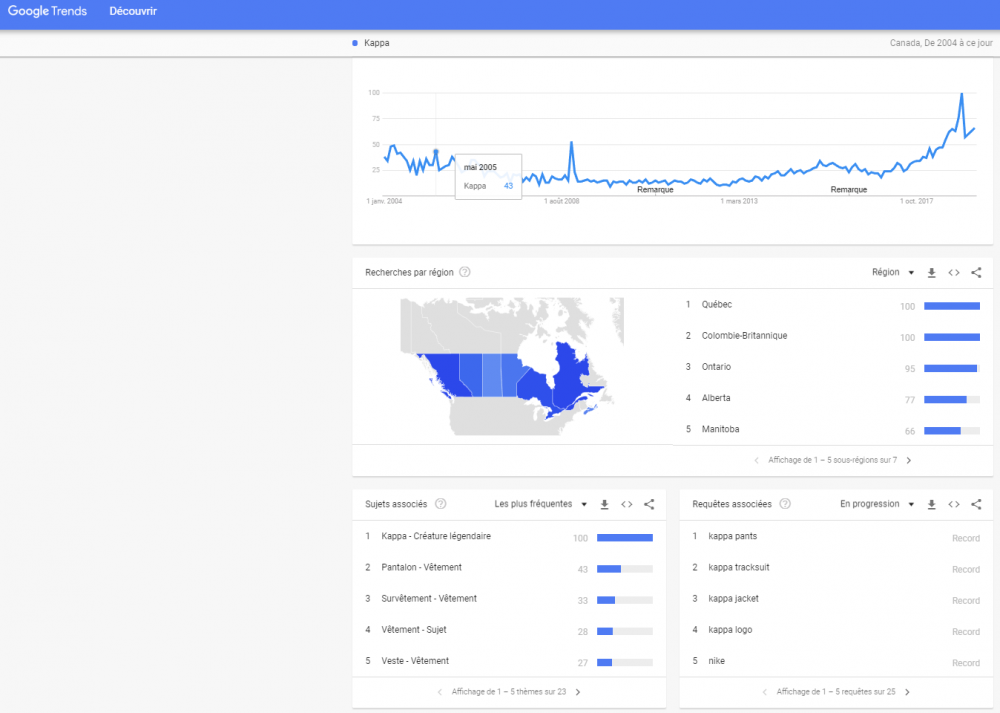The width and height of the screenshot is (1000, 713).
Task: Click embed icon for Sujets associés
Action: (x=627, y=505)
